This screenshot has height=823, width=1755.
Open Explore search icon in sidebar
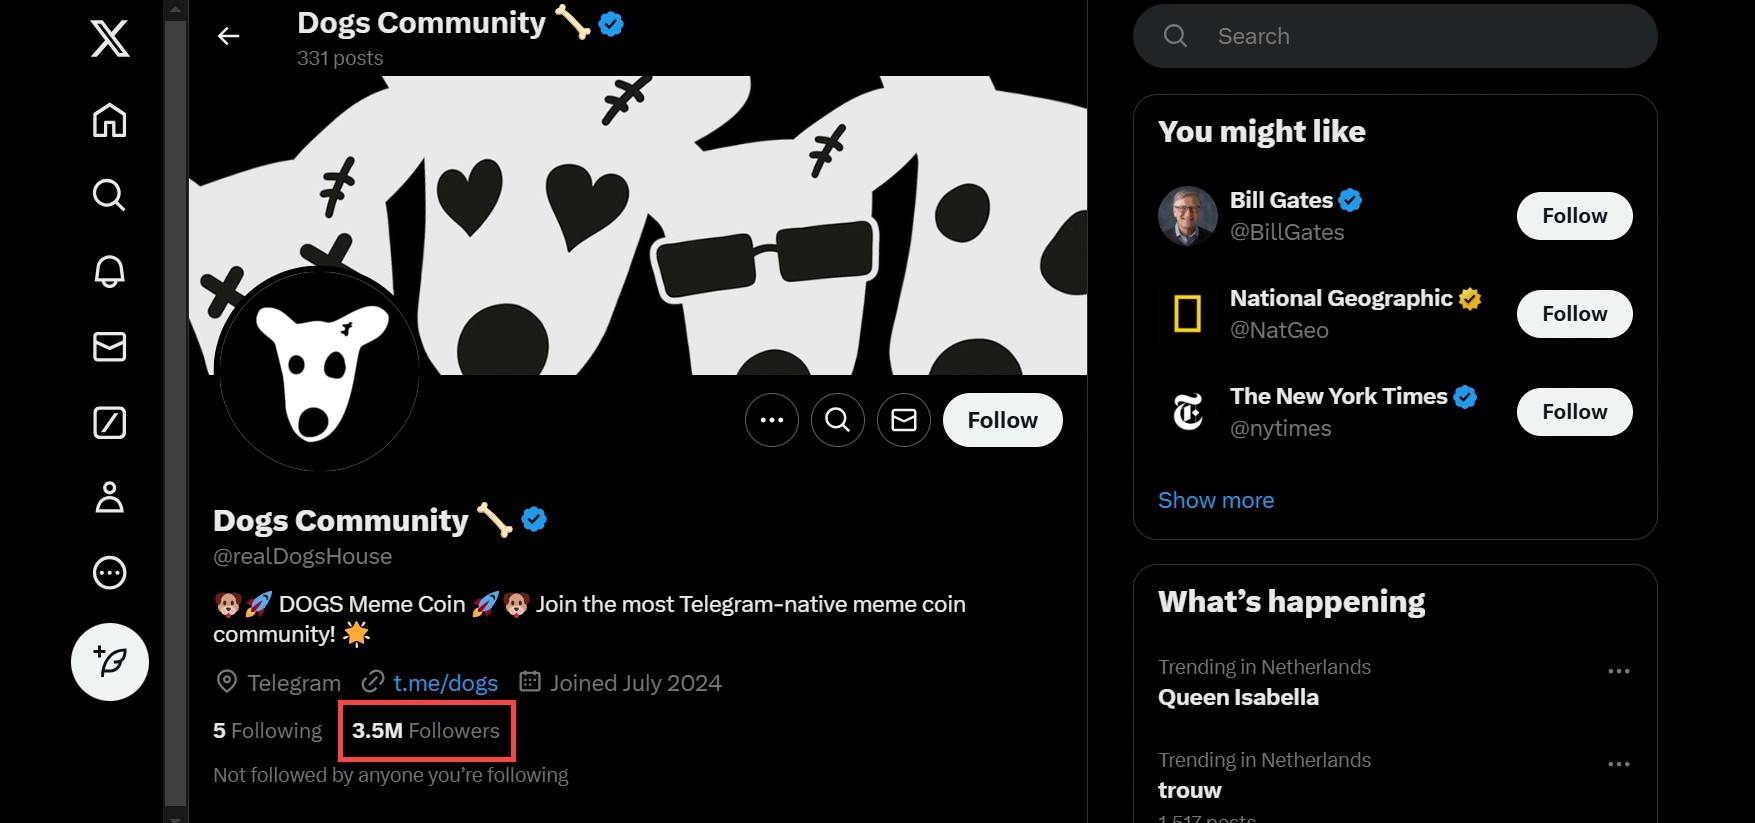pyautogui.click(x=109, y=195)
